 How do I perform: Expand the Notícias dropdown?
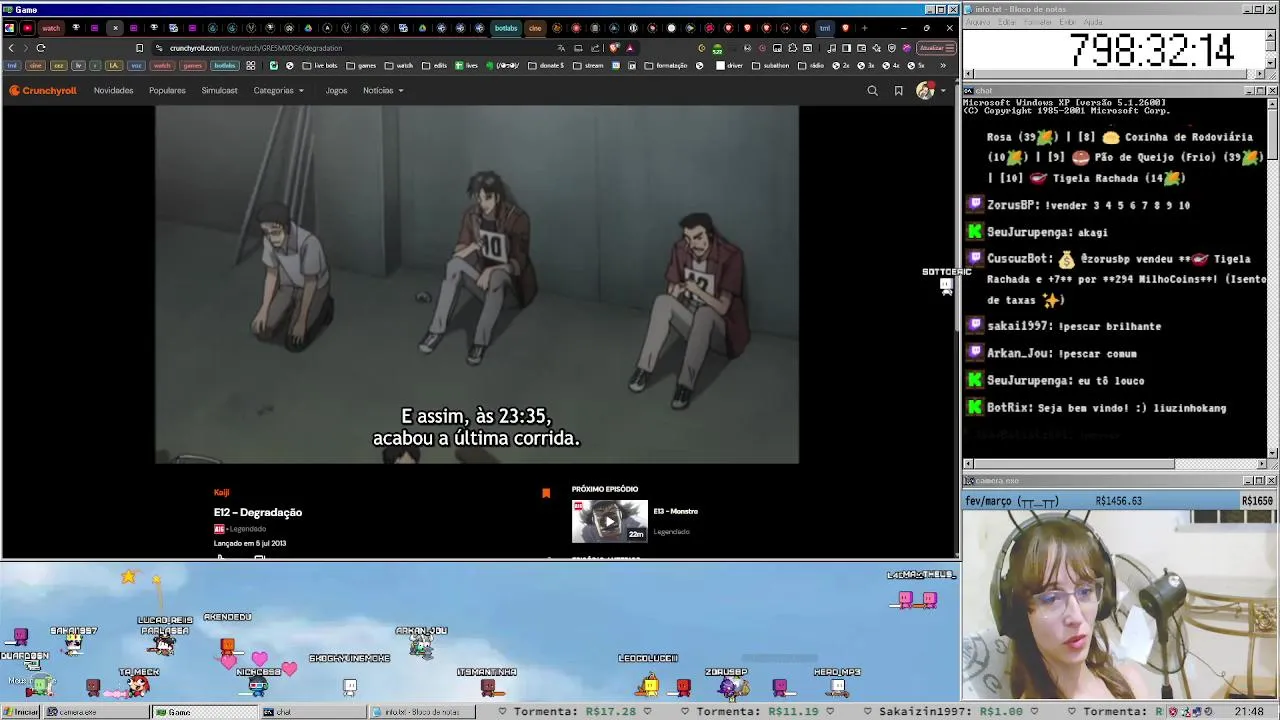[383, 91]
